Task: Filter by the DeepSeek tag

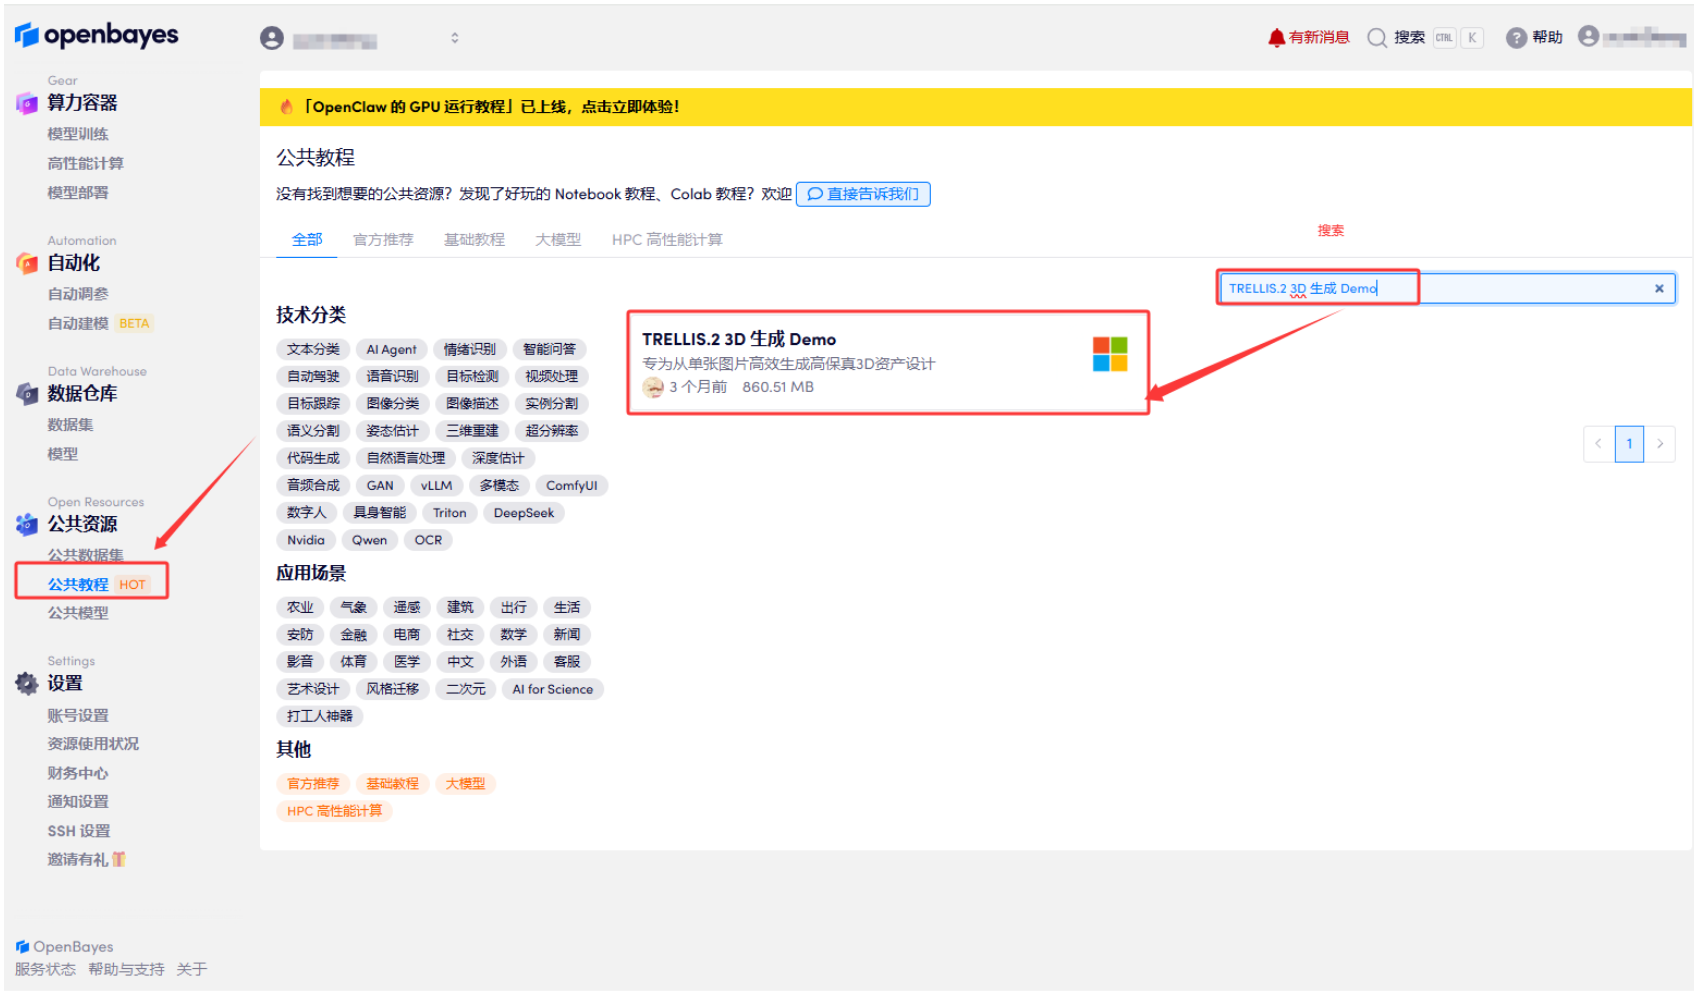Action: click(x=523, y=513)
